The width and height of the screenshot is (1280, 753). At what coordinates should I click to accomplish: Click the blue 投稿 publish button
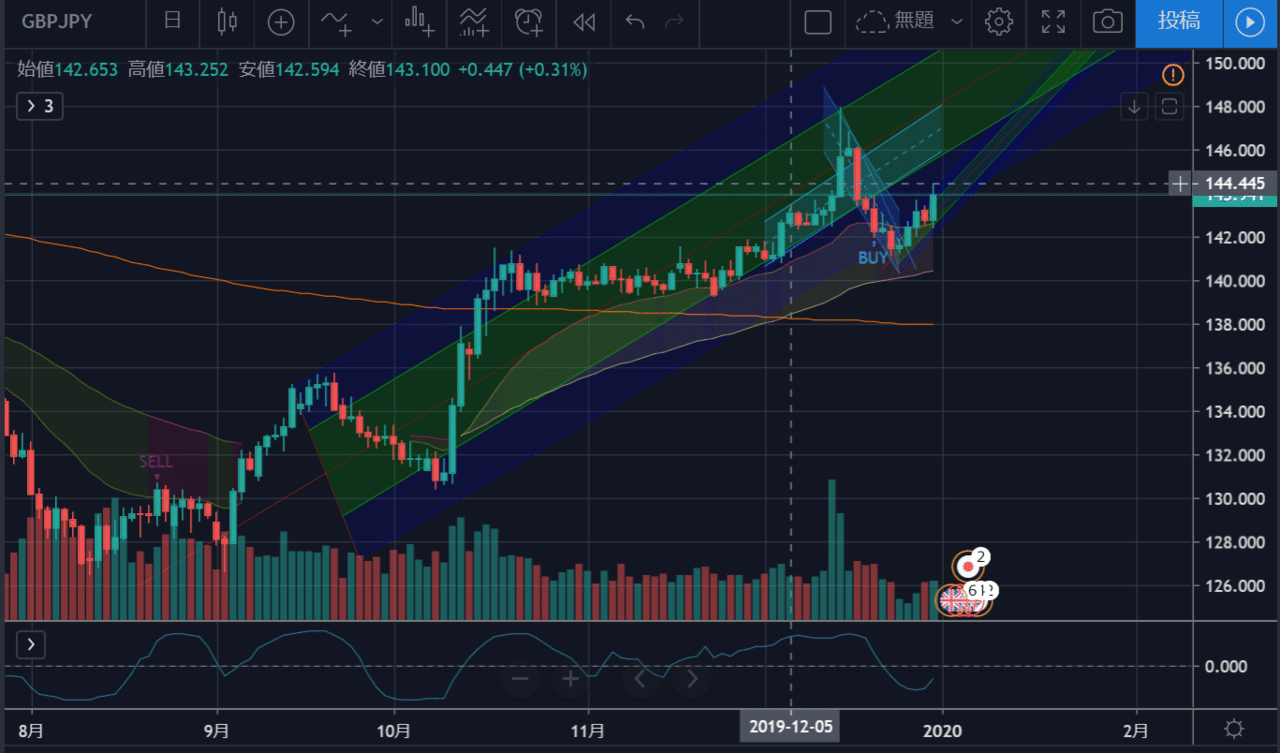coord(1180,21)
